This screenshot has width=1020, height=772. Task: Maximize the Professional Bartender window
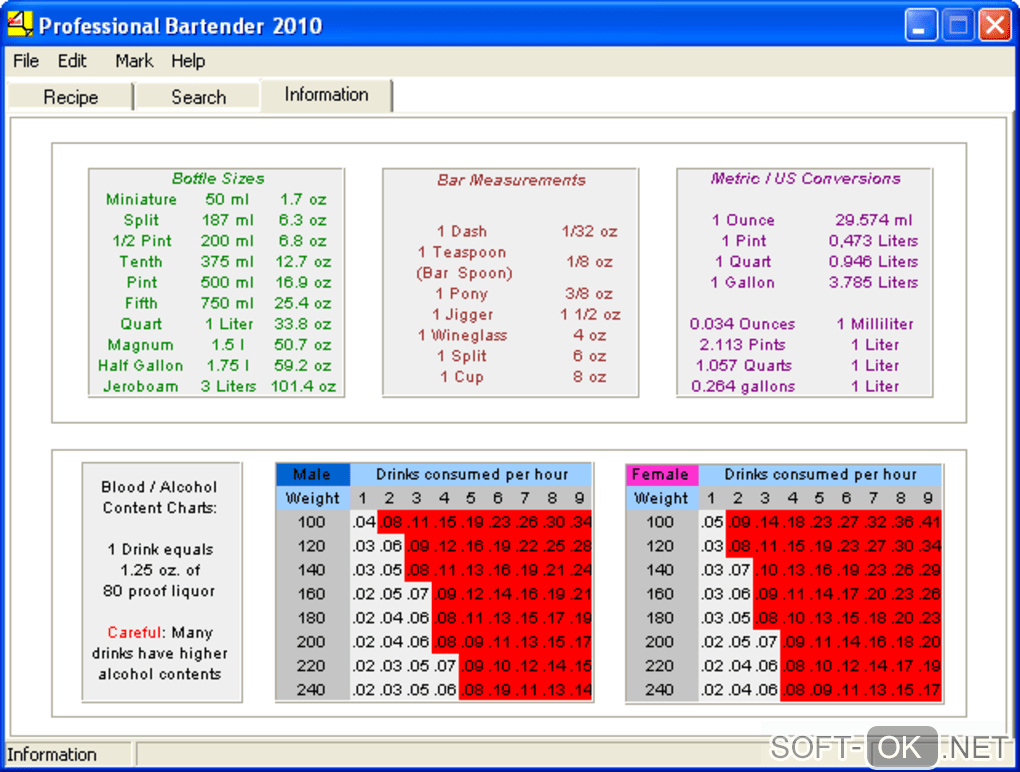[x=958, y=25]
